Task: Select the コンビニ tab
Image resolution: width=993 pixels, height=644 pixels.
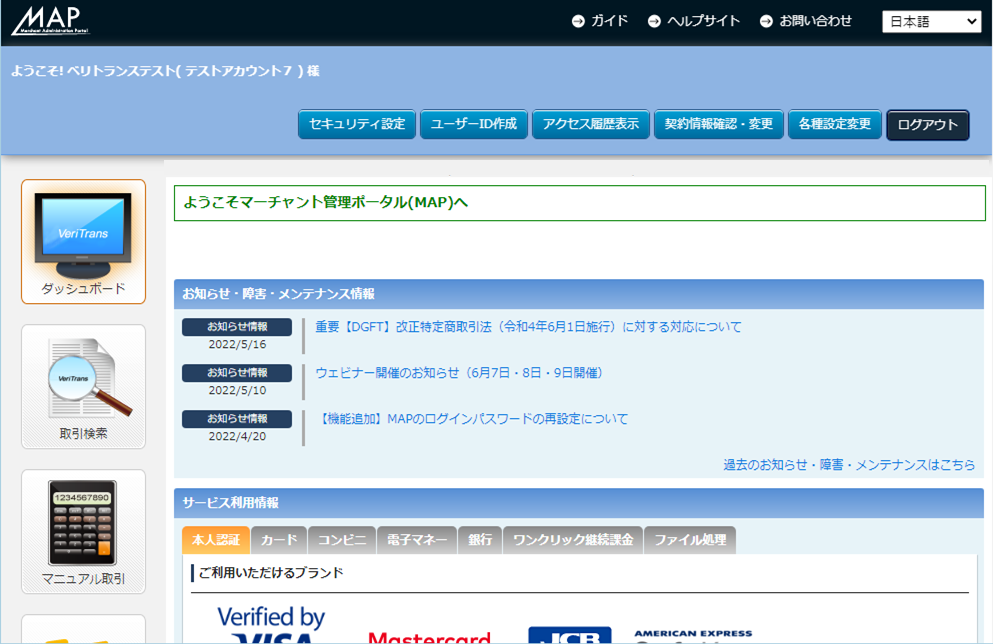Action: pyautogui.click(x=341, y=539)
